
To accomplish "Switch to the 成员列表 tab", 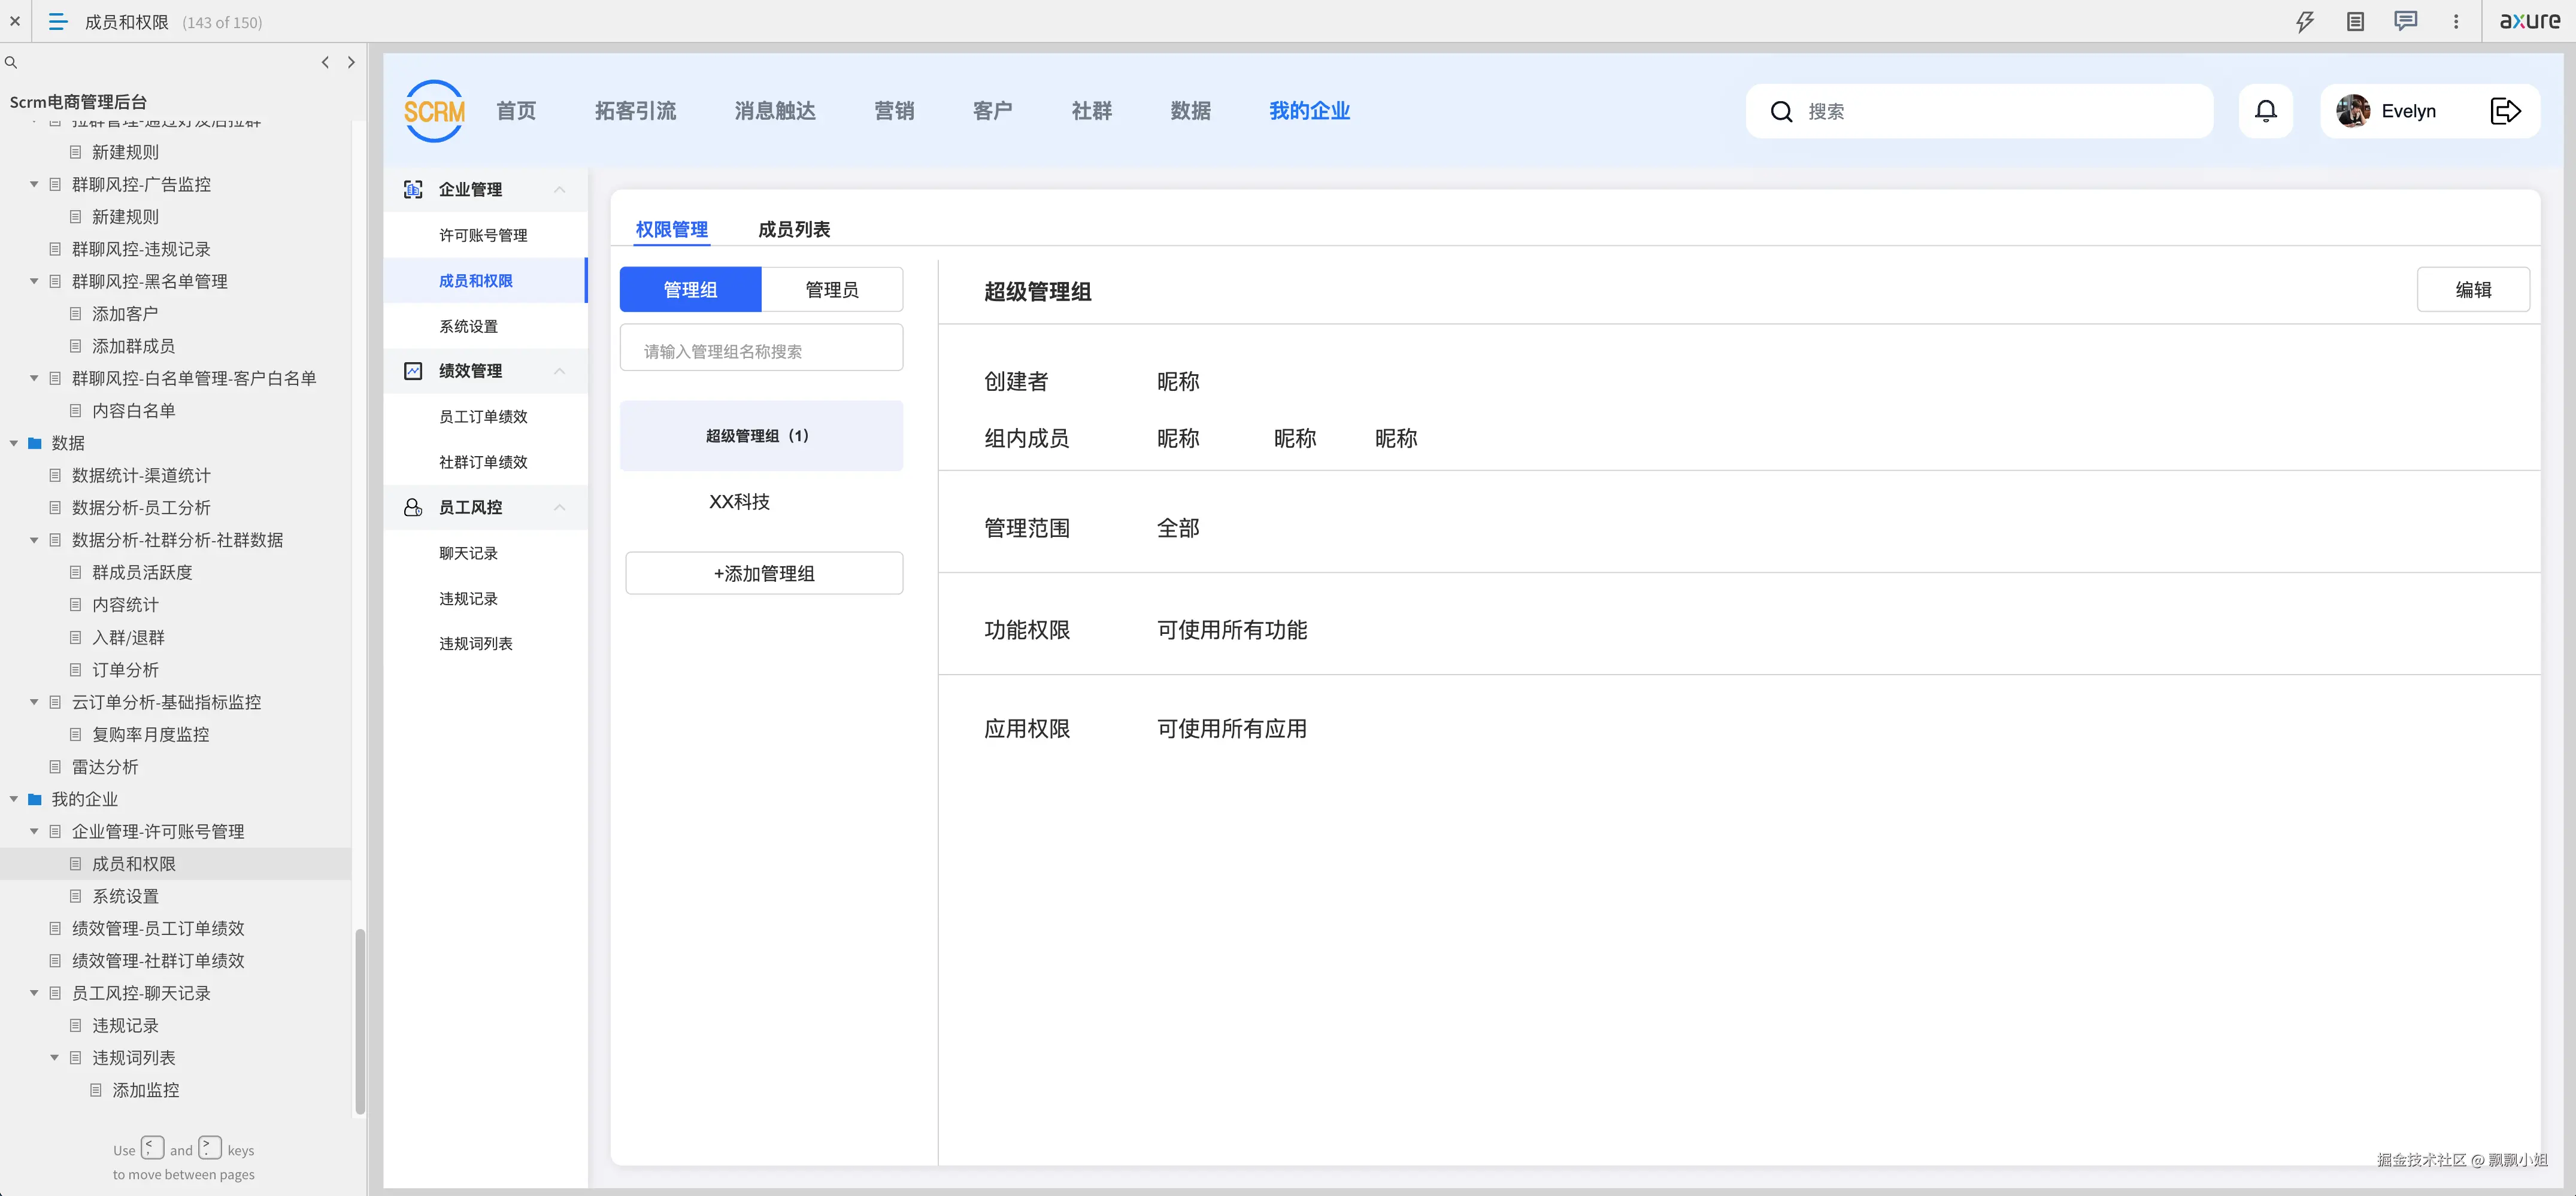I will (x=793, y=229).
